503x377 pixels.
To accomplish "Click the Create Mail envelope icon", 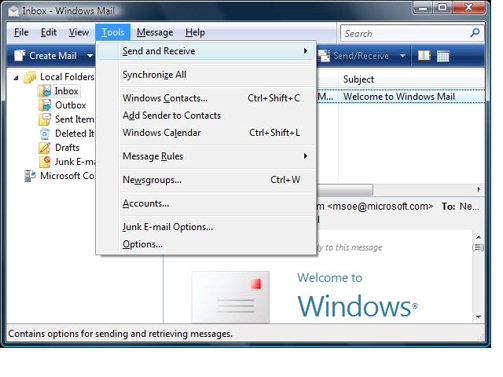I will tap(20, 56).
